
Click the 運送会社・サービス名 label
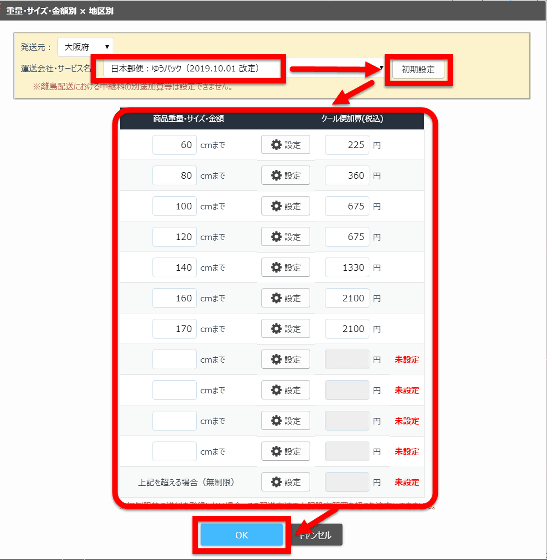(x=56, y=68)
